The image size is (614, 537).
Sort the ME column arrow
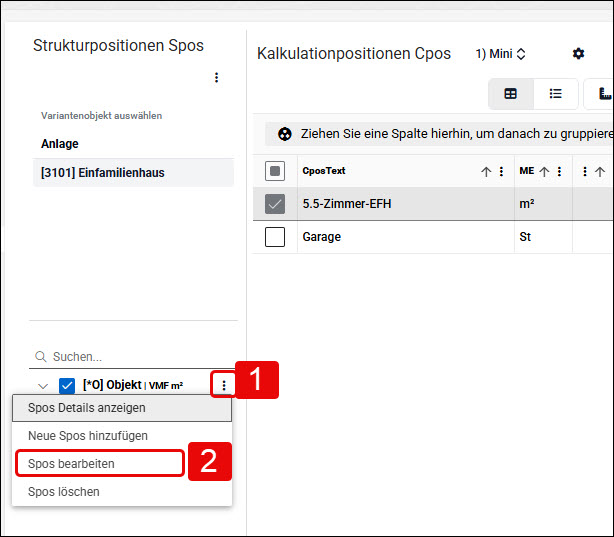pos(544,172)
